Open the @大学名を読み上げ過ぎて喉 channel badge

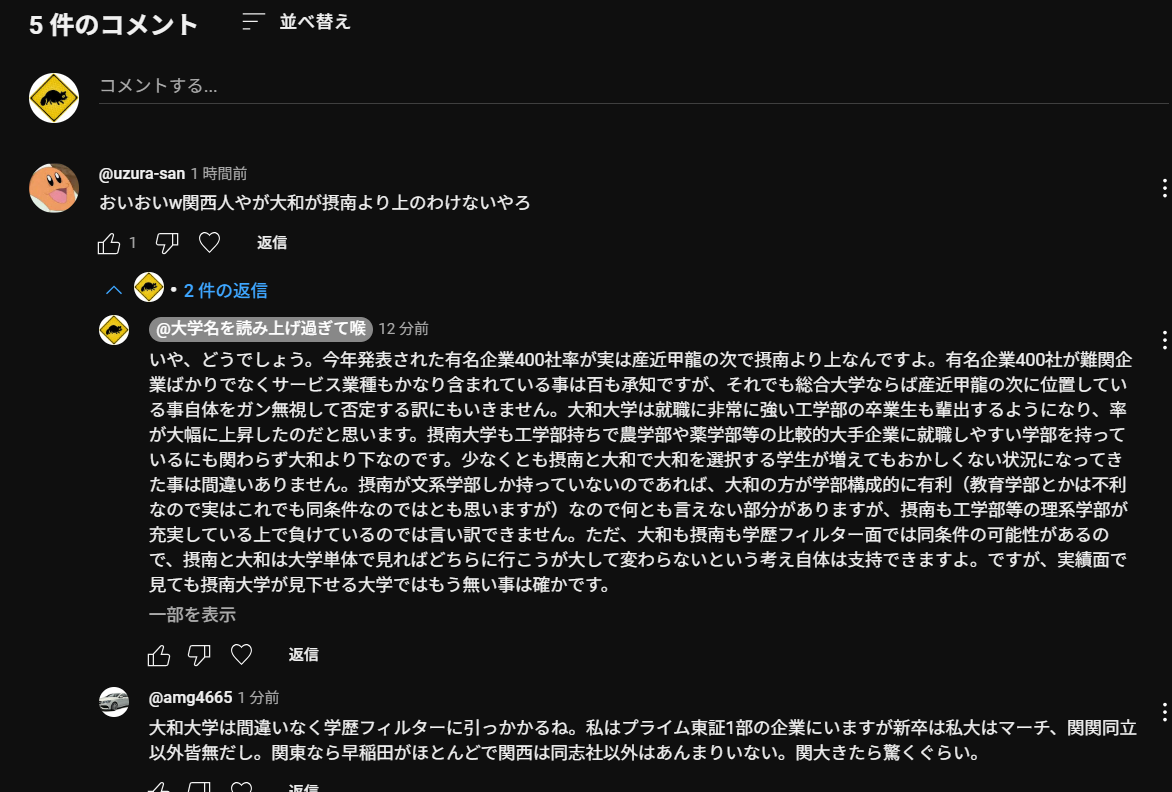coord(260,329)
